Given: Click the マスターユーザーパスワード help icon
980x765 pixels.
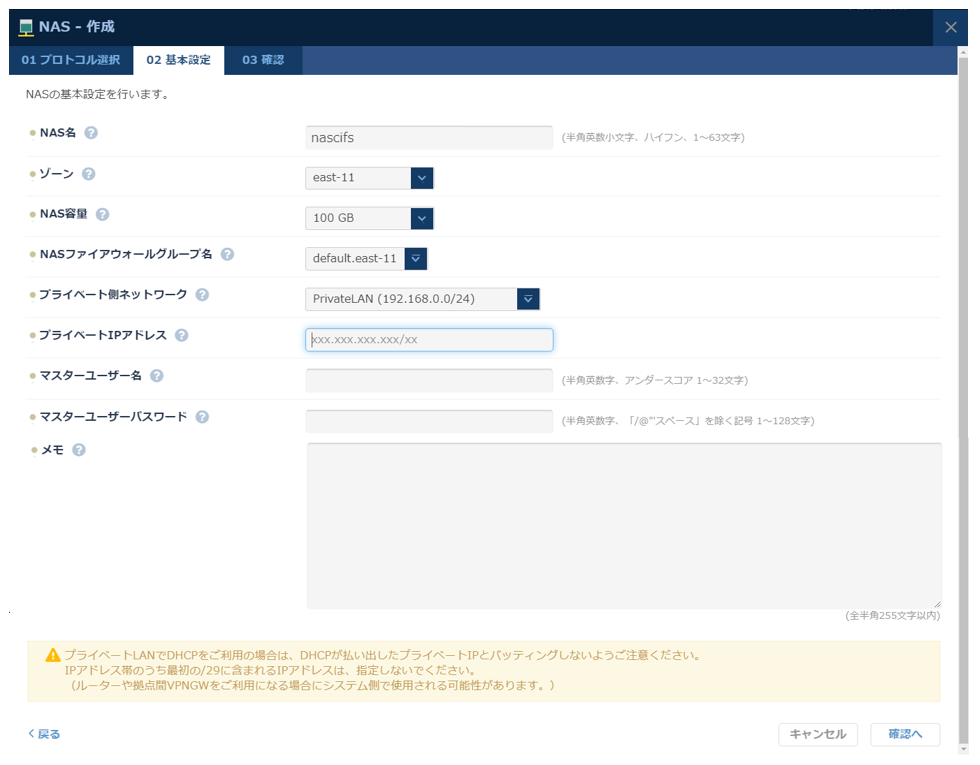Looking at the screenshot, I should (x=203, y=416).
